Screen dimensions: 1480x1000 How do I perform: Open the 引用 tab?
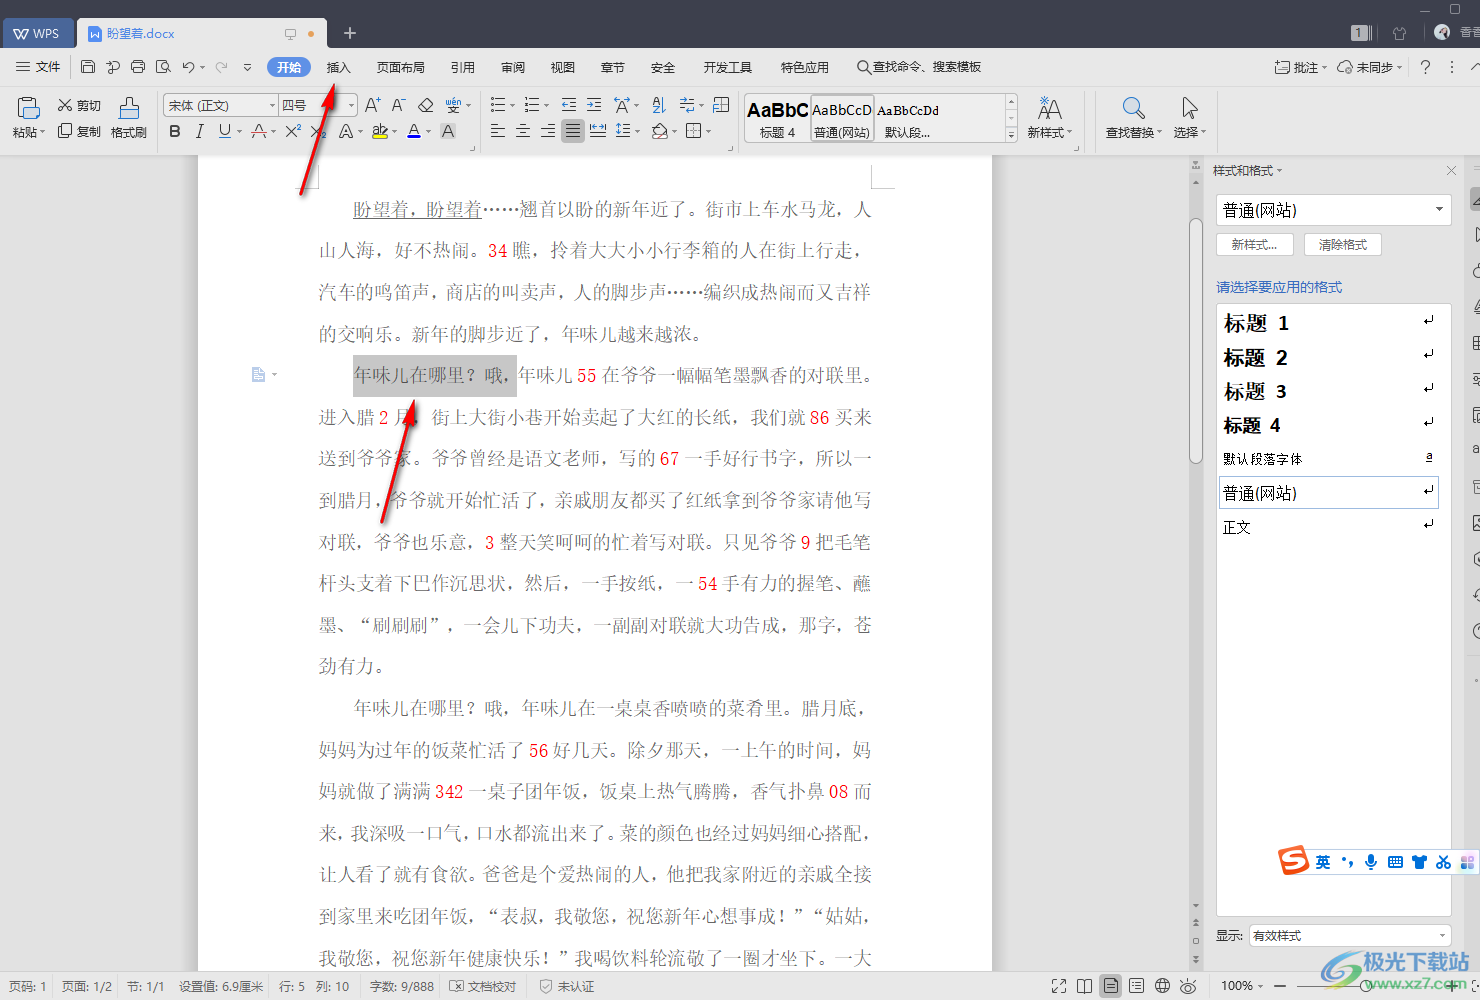(463, 67)
